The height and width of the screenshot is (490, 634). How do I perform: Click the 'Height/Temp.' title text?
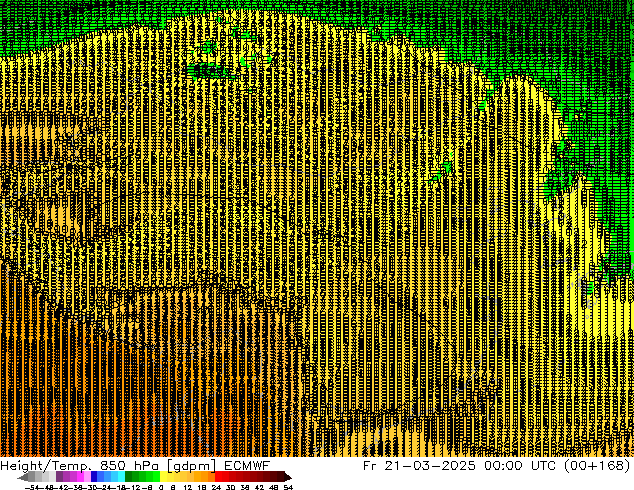44,466
